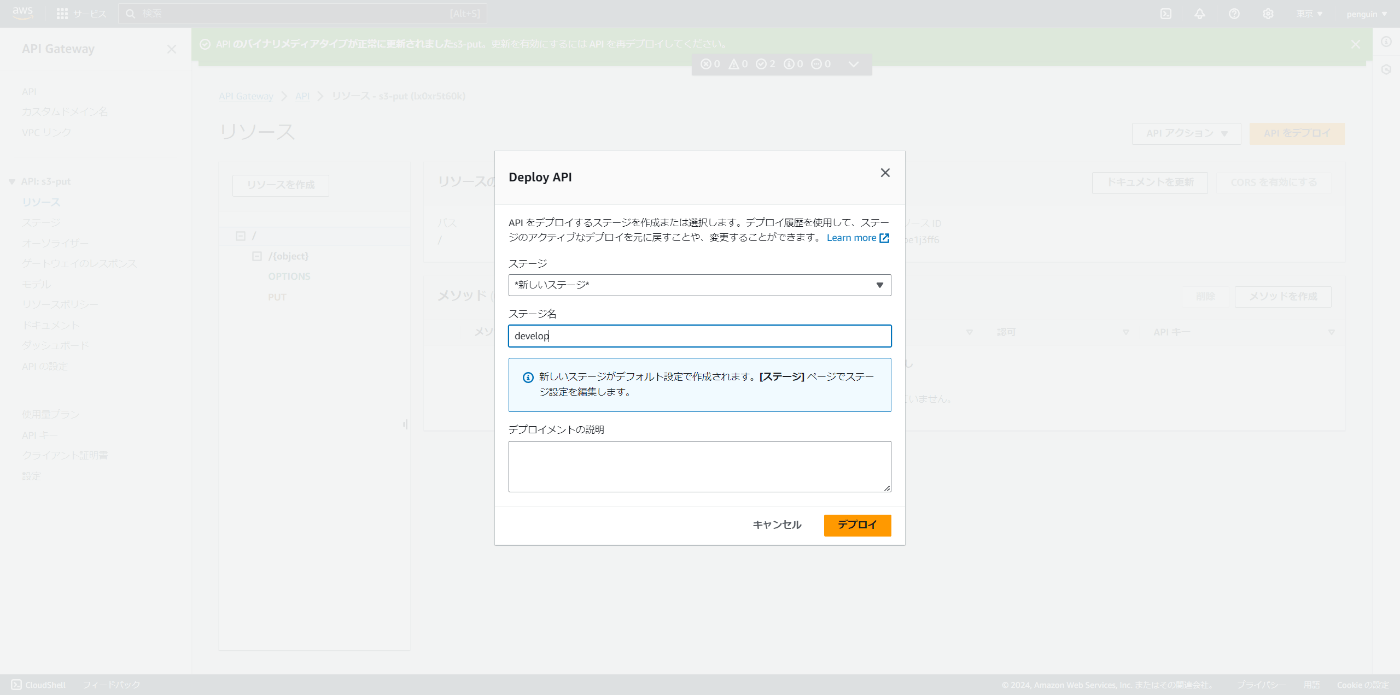Close the API Gateway side navigation
The image size is (1400, 695).
(x=172, y=49)
